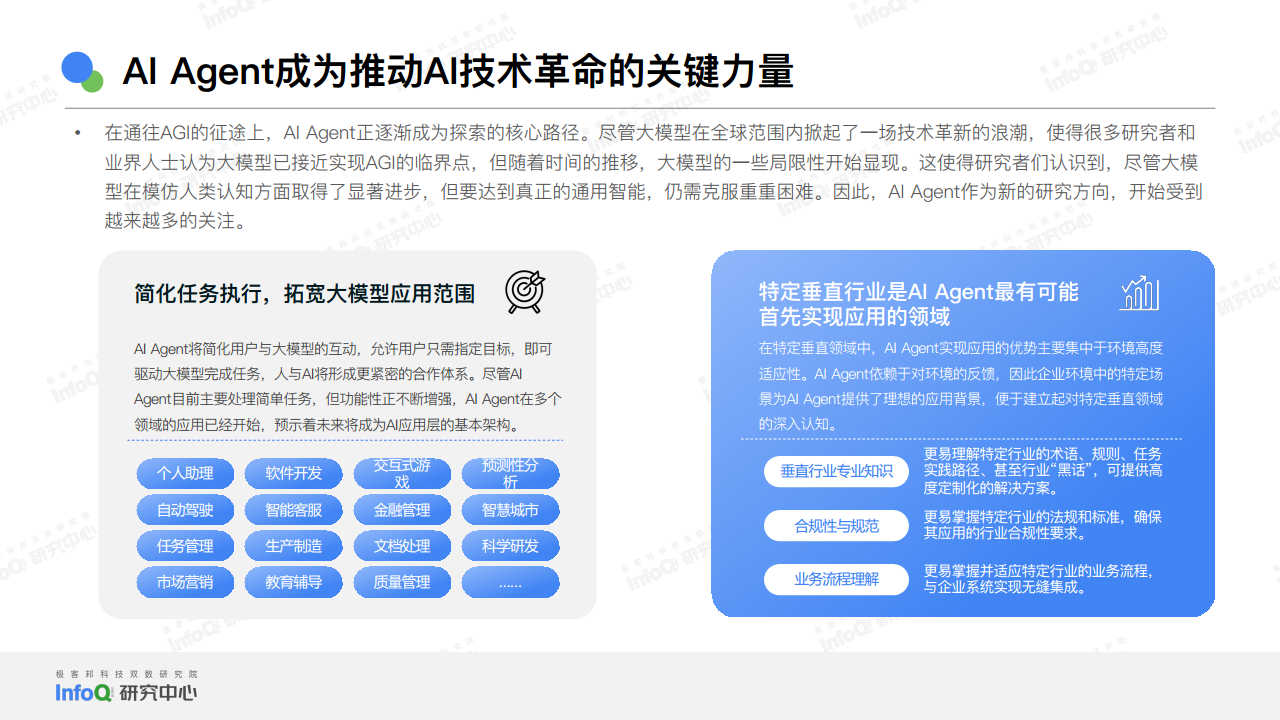Viewport: 1280px width, 720px height.
Task: Click intro paragraph starting 在通往AGI的征途上
Action: click(x=653, y=177)
